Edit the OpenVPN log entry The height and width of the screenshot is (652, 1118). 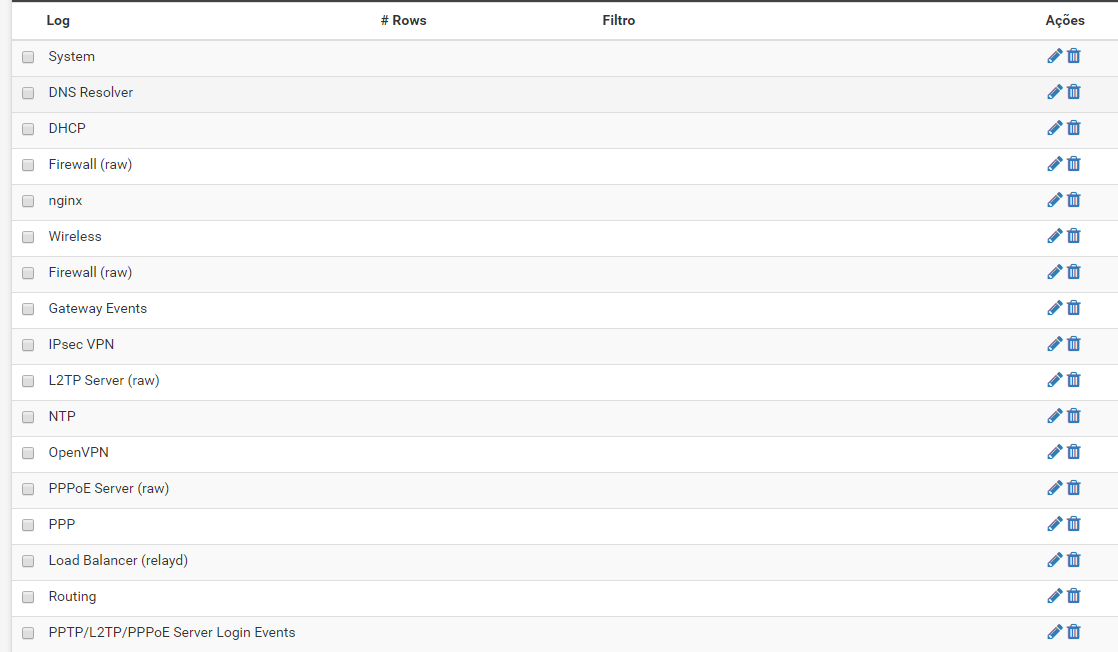[x=1054, y=452]
